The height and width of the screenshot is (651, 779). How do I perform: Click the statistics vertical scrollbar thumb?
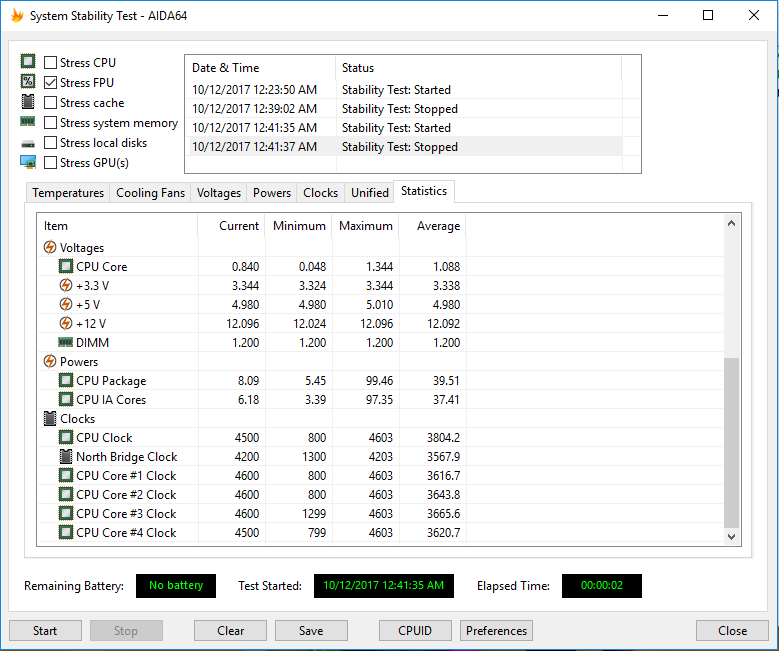coord(731,442)
